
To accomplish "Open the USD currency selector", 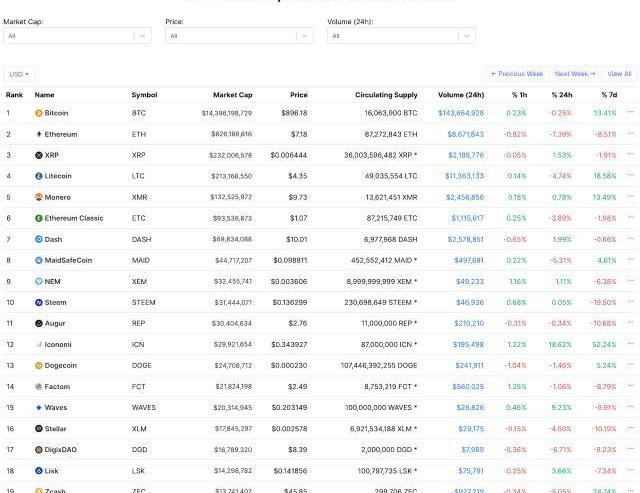I will click(19, 74).
